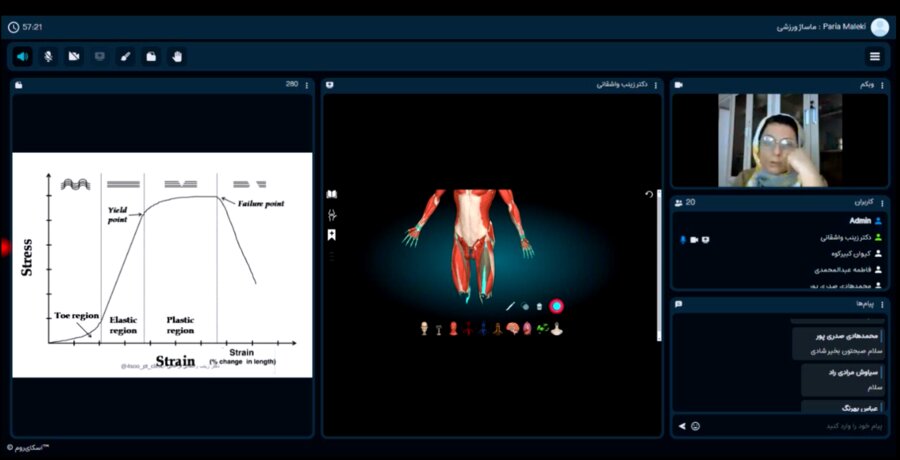The image size is (900, 460).
Task: Click the pink and cyan color circle
Action: point(556,305)
